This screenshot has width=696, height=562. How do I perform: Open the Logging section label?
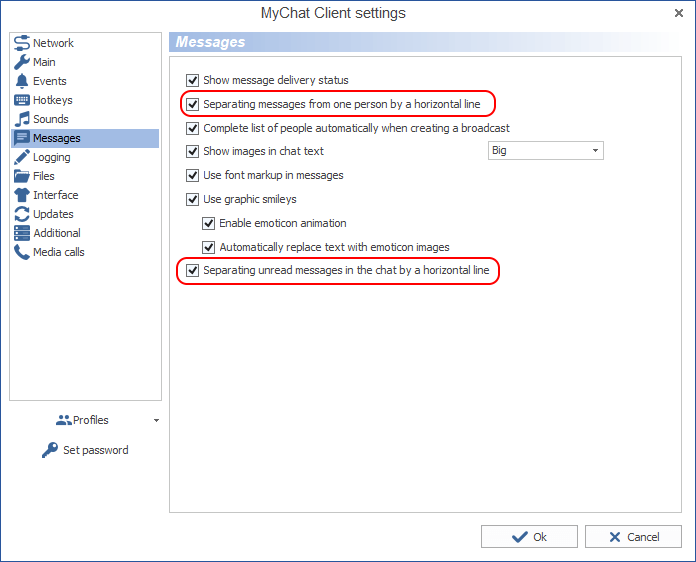[x=52, y=157]
